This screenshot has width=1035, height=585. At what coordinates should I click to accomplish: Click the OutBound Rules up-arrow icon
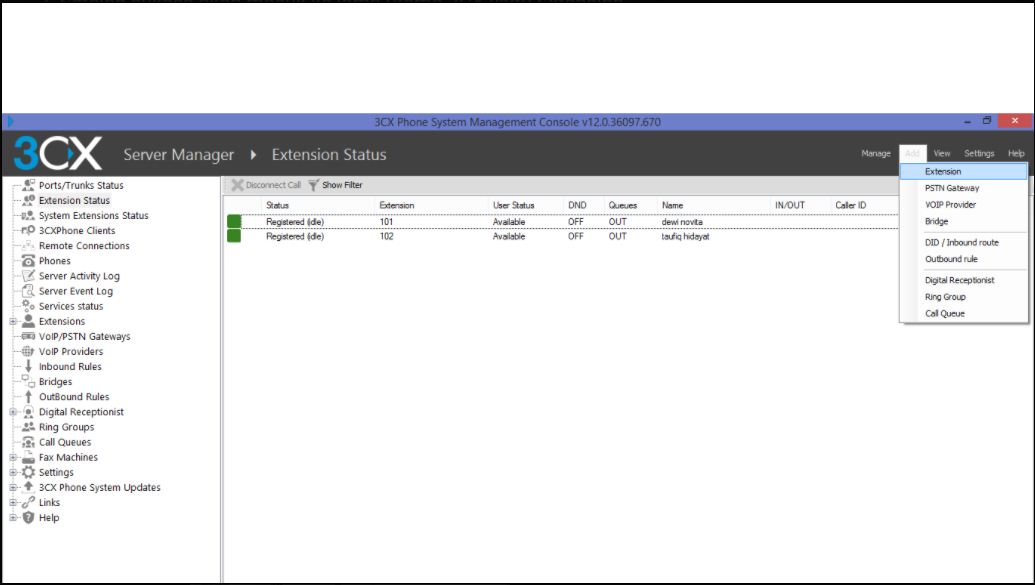[x=28, y=397]
